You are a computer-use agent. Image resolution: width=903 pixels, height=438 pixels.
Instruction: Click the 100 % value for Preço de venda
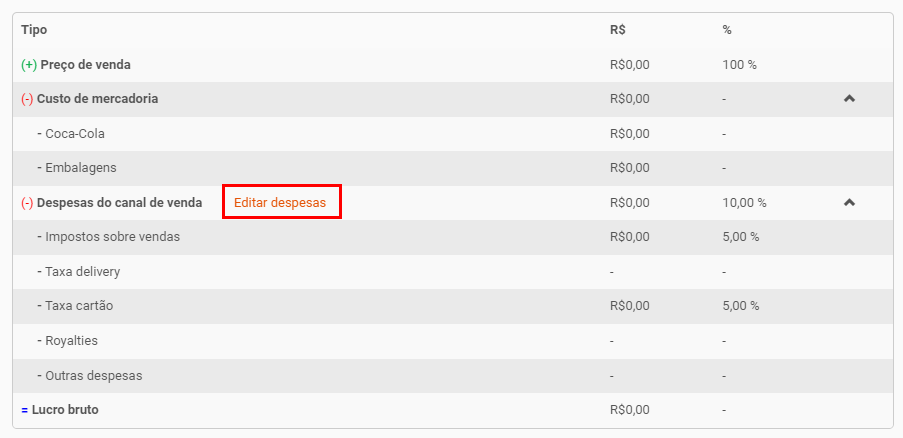pyautogui.click(x=739, y=65)
